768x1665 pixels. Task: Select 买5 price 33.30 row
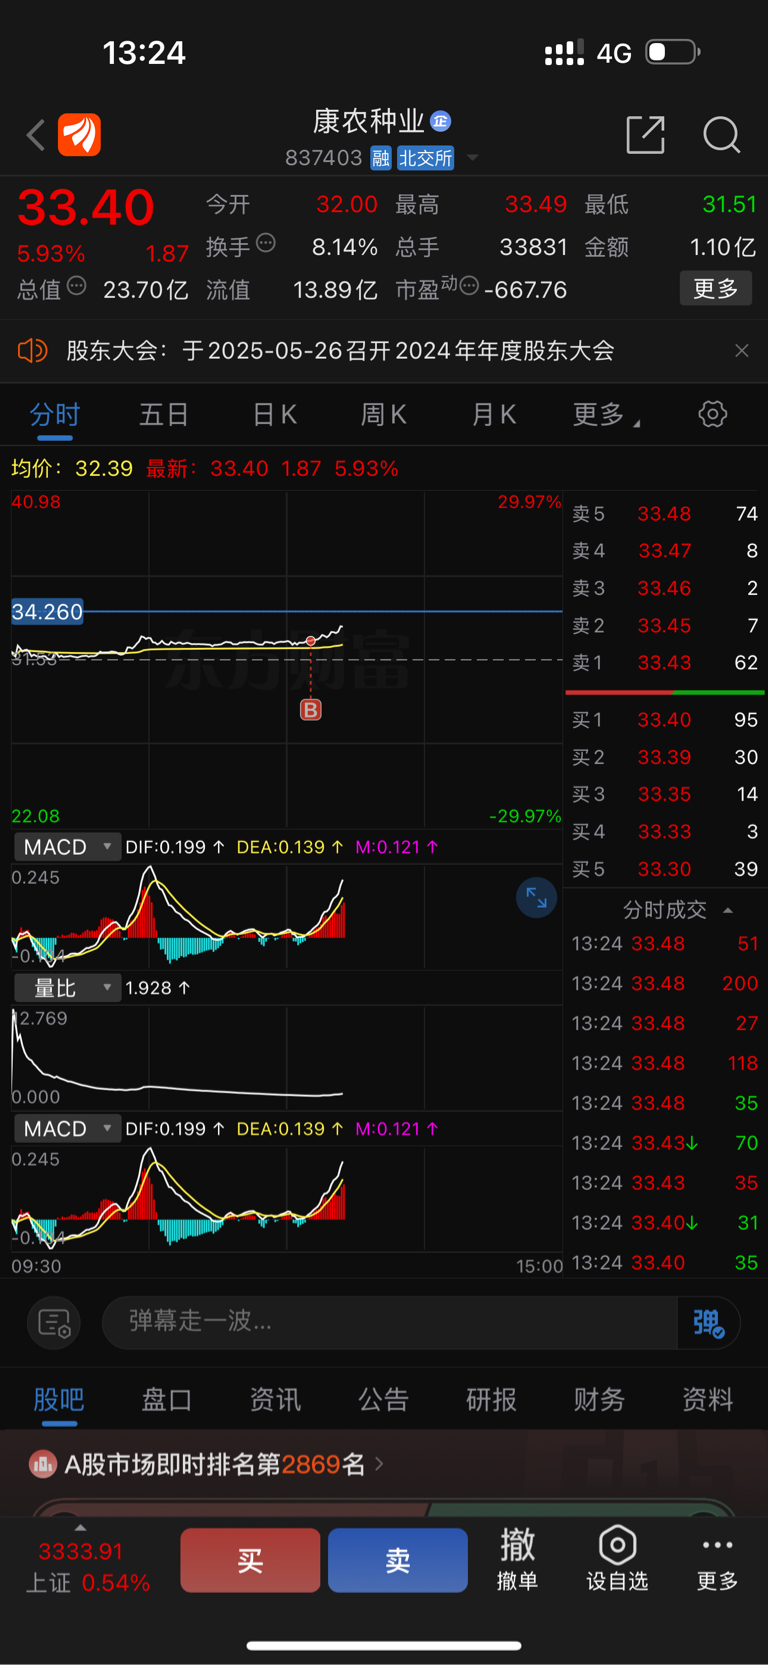point(665,869)
